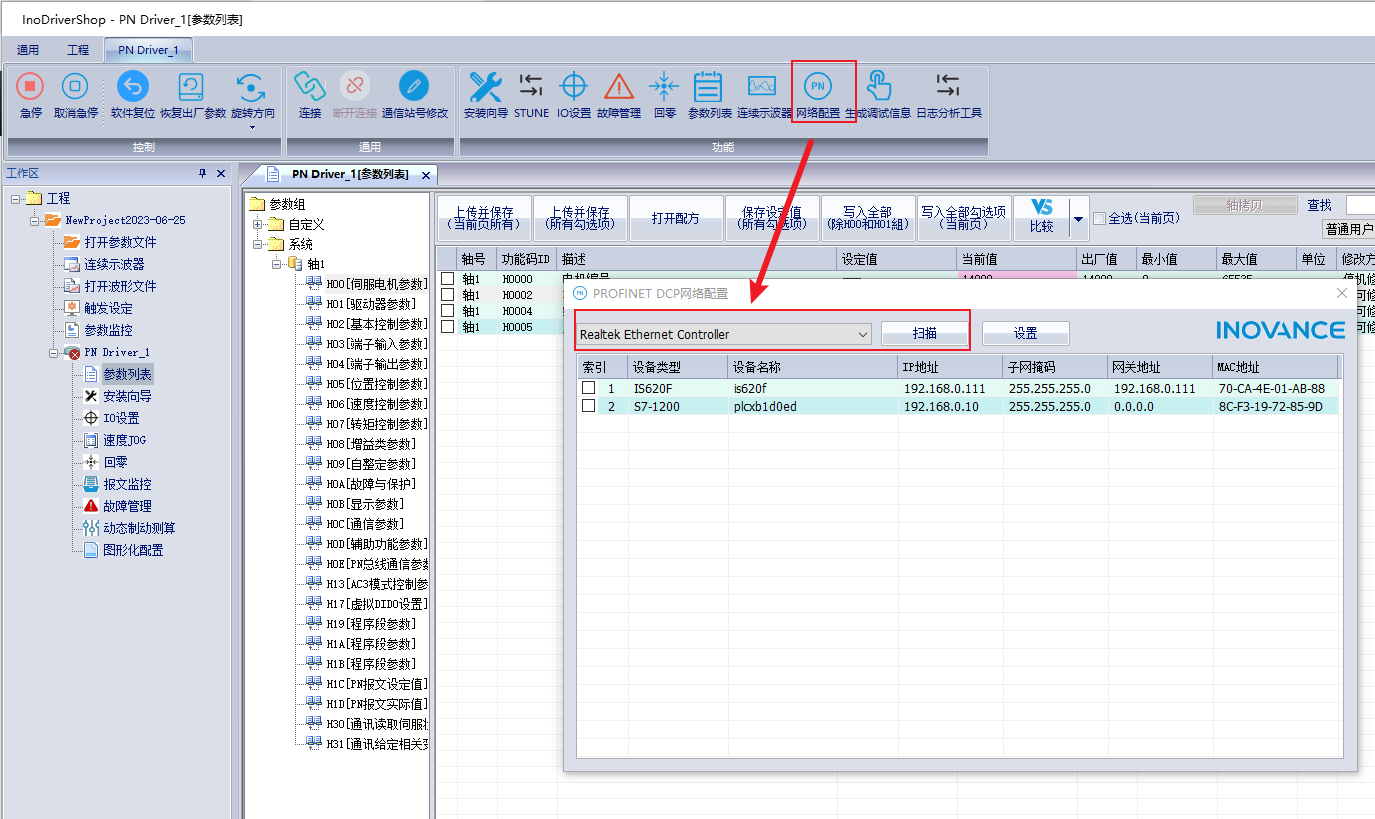Image resolution: width=1375 pixels, height=819 pixels.
Task: Click the 网络配置 PN icon
Action: [x=818, y=87]
